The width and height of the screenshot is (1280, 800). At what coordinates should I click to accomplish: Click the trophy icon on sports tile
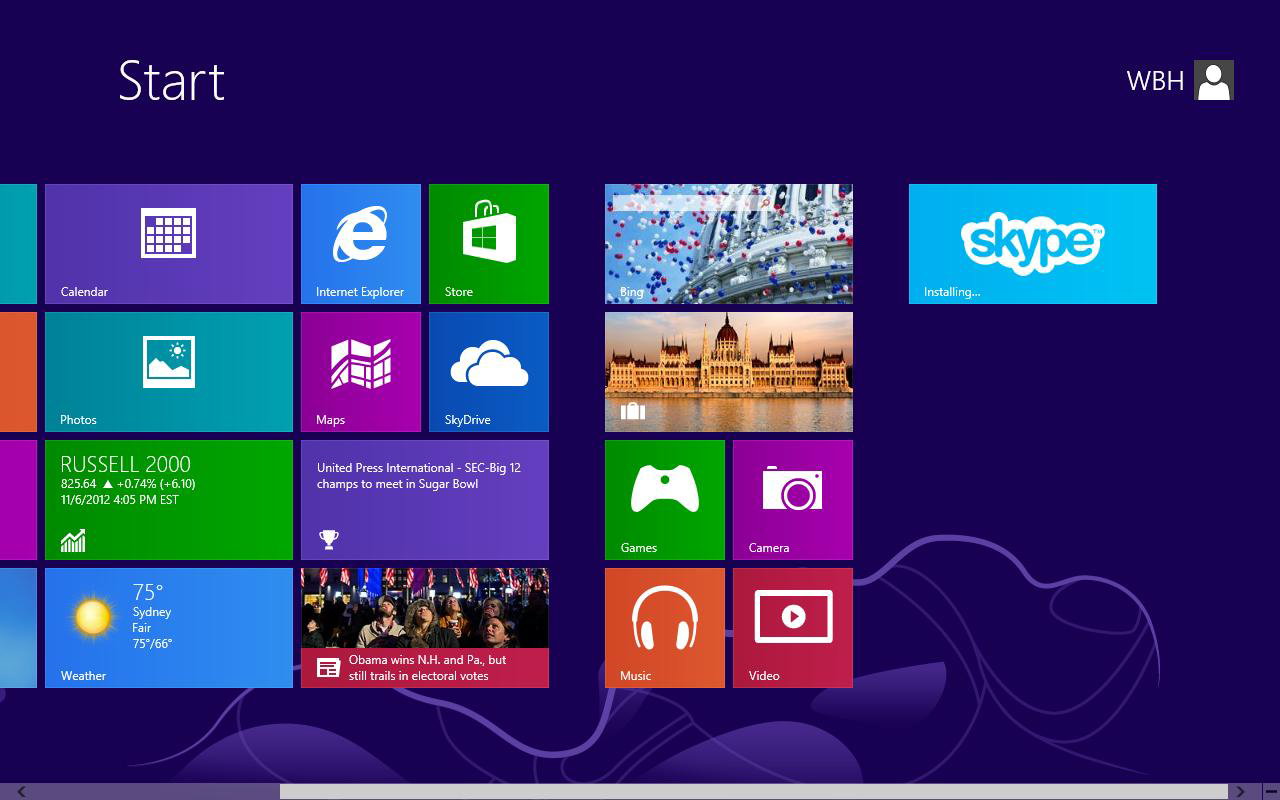[x=328, y=540]
